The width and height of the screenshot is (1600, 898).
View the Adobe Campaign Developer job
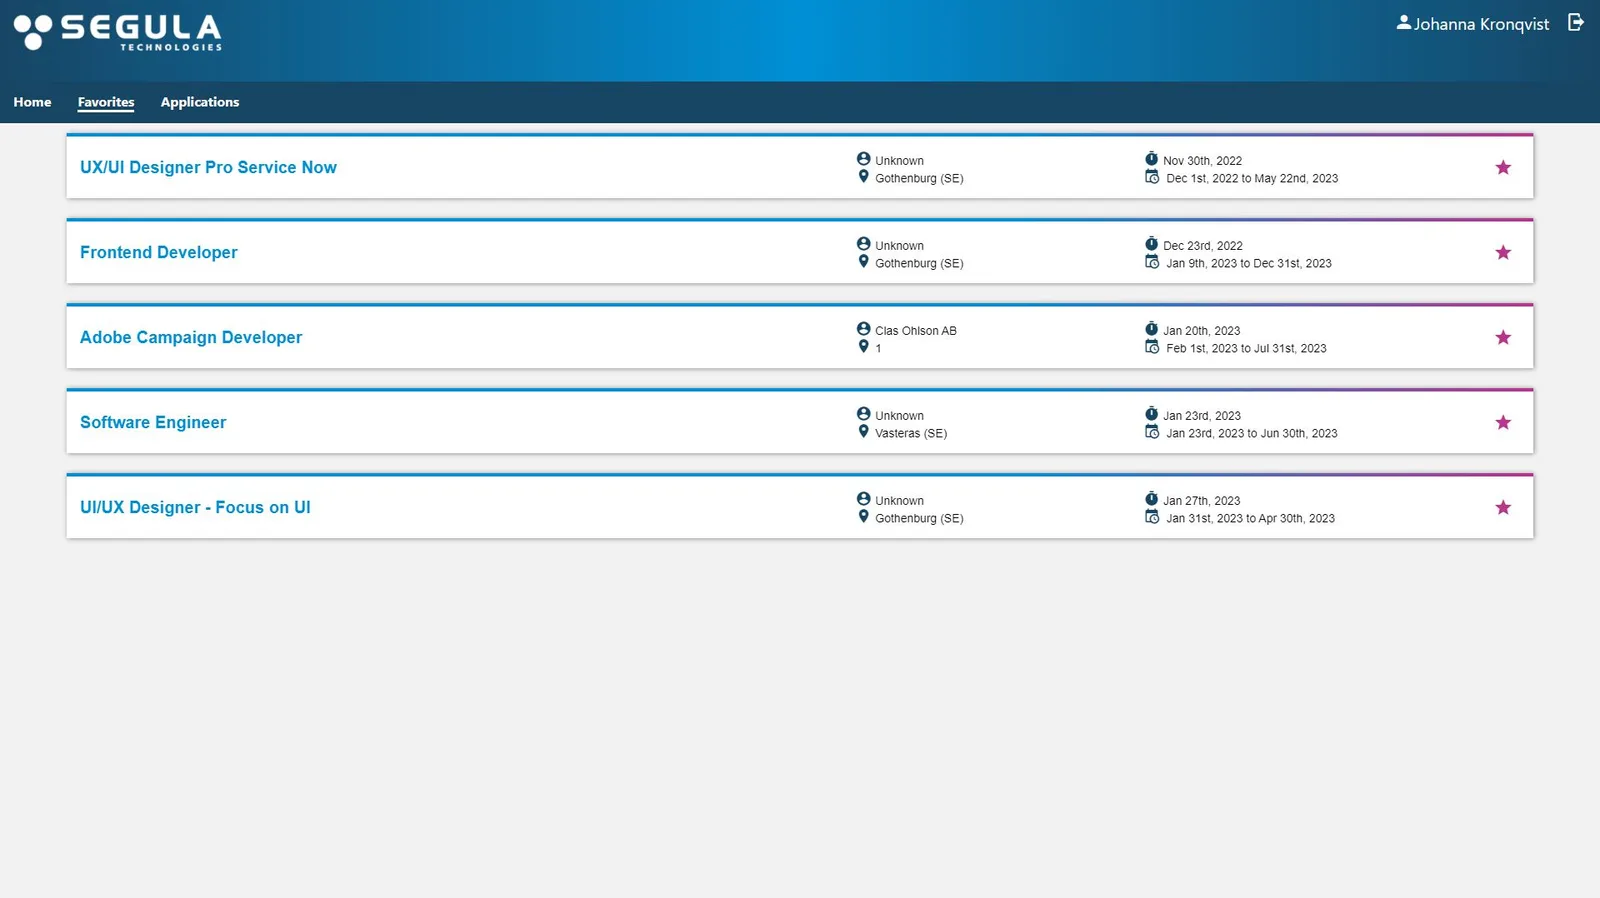[x=191, y=337]
